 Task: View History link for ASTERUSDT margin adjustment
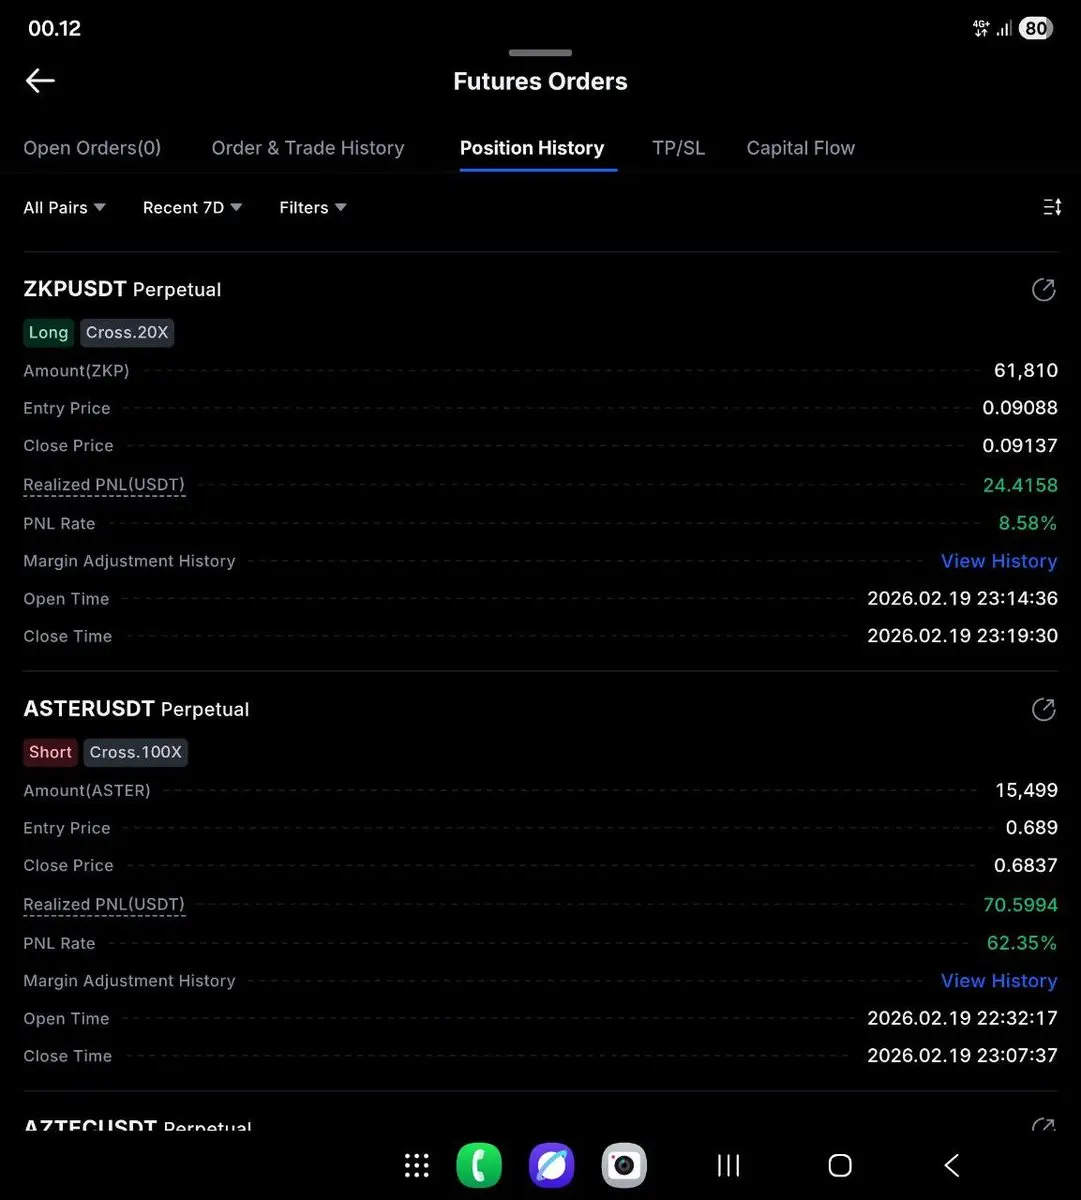point(999,981)
